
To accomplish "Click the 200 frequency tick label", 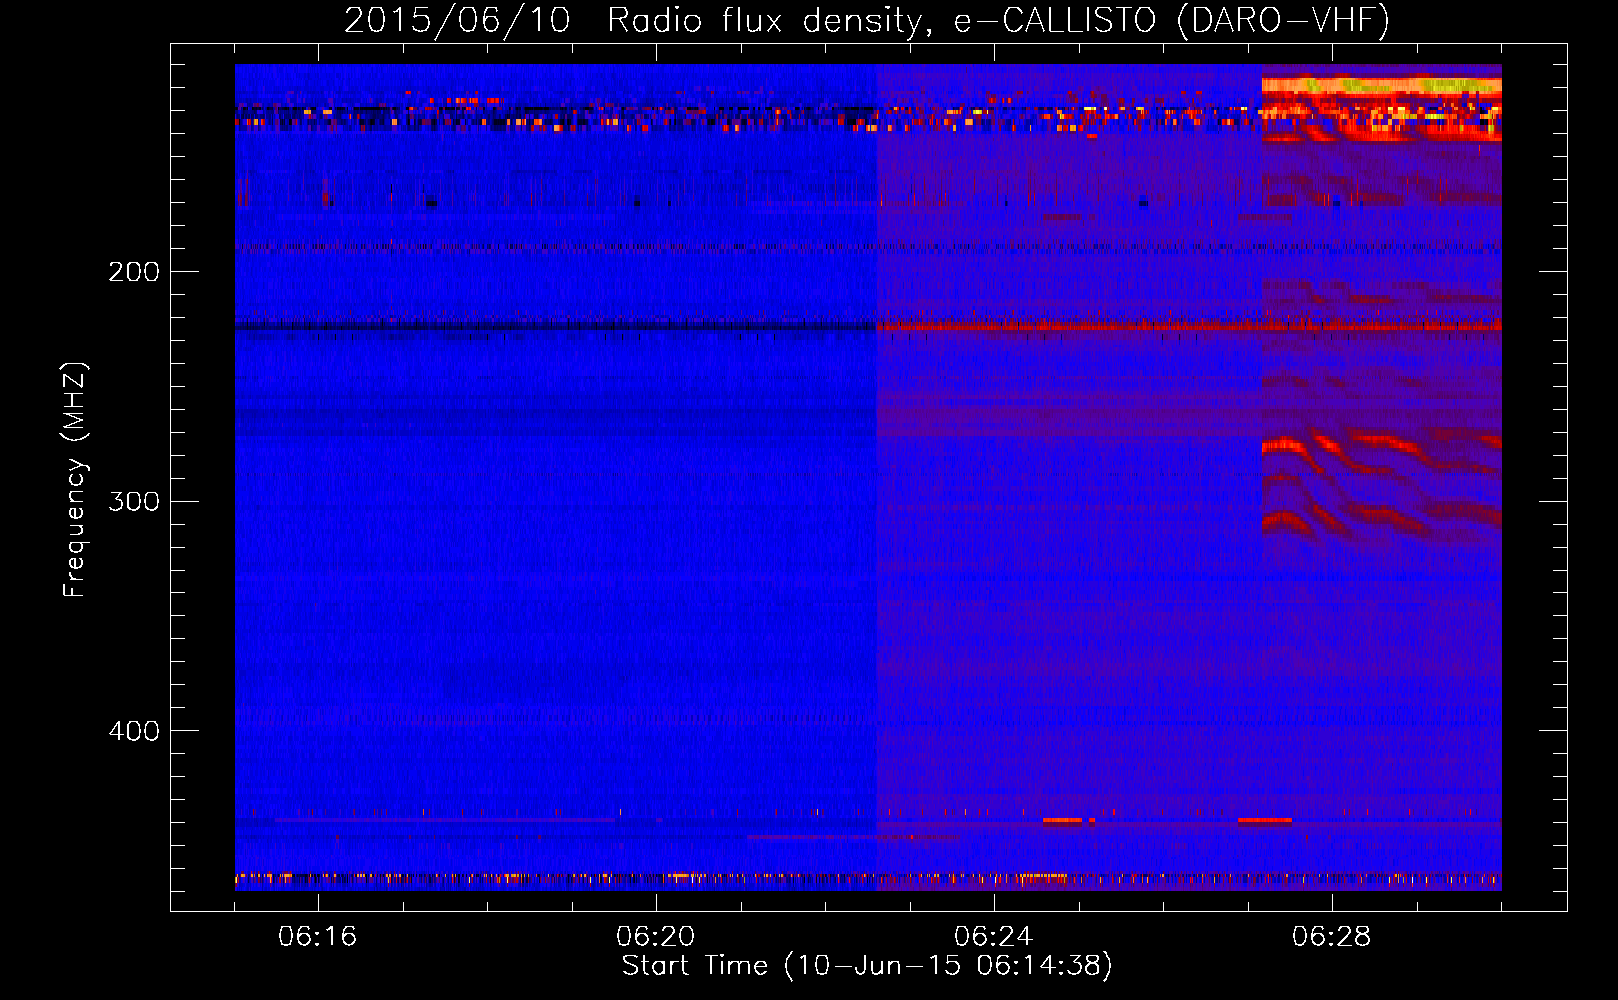I will click(x=134, y=272).
